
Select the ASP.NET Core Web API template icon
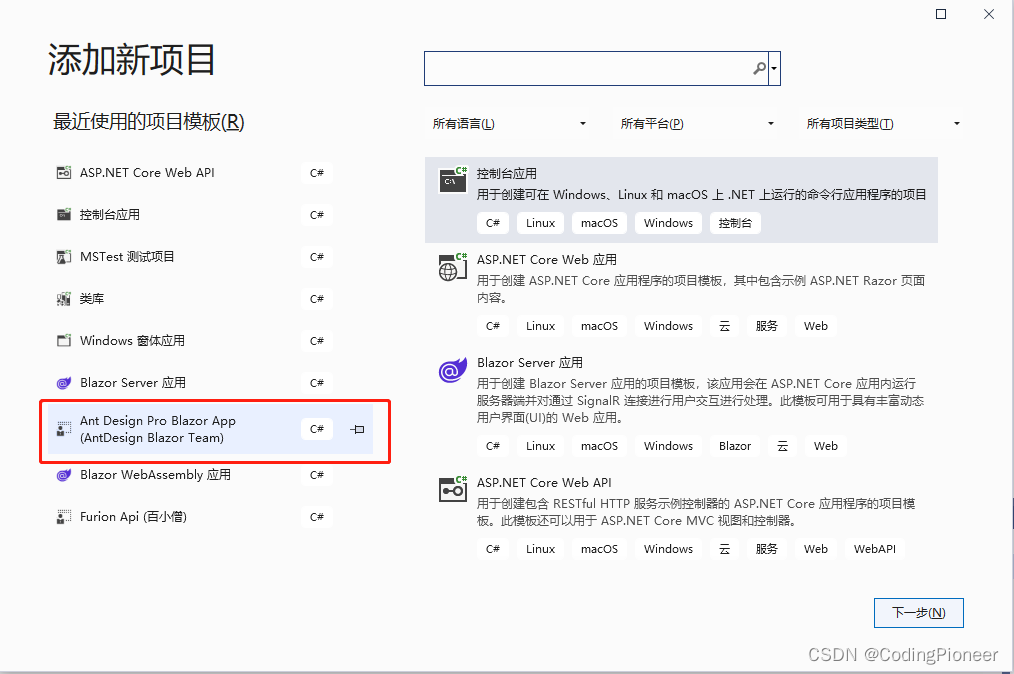pyautogui.click(x=62, y=172)
